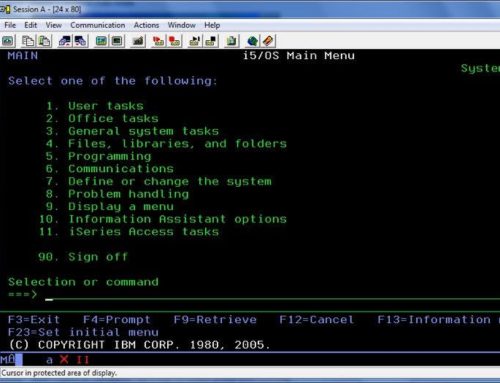This screenshot has height=383, width=500.
Task: Click the 'Select one of the following:' text
Action: pos(113,81)
